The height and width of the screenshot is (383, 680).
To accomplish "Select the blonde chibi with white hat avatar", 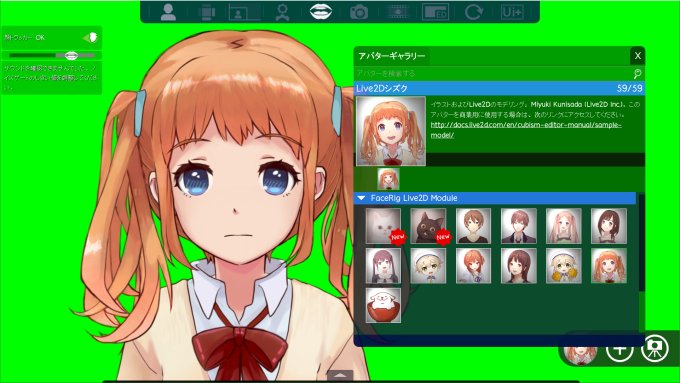I will tap(428, 266).
